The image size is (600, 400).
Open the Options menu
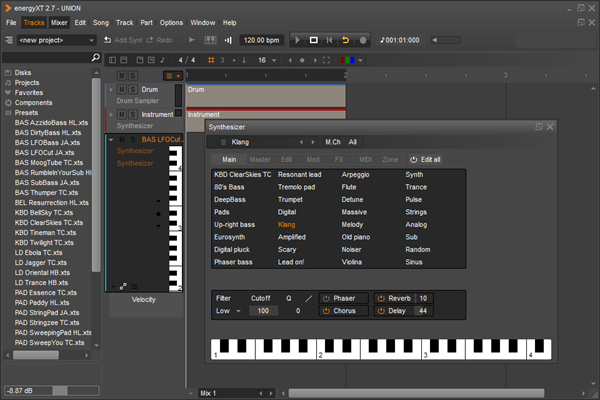pos(171,22)
